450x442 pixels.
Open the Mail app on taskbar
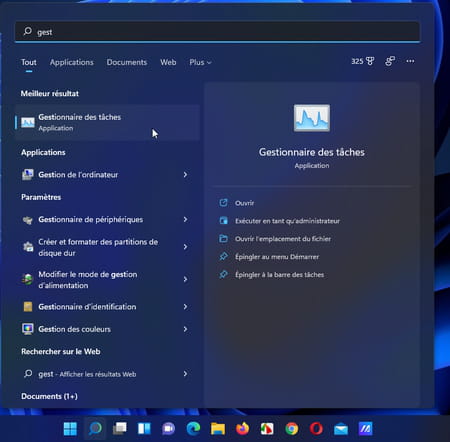click(x=341, y=429)
